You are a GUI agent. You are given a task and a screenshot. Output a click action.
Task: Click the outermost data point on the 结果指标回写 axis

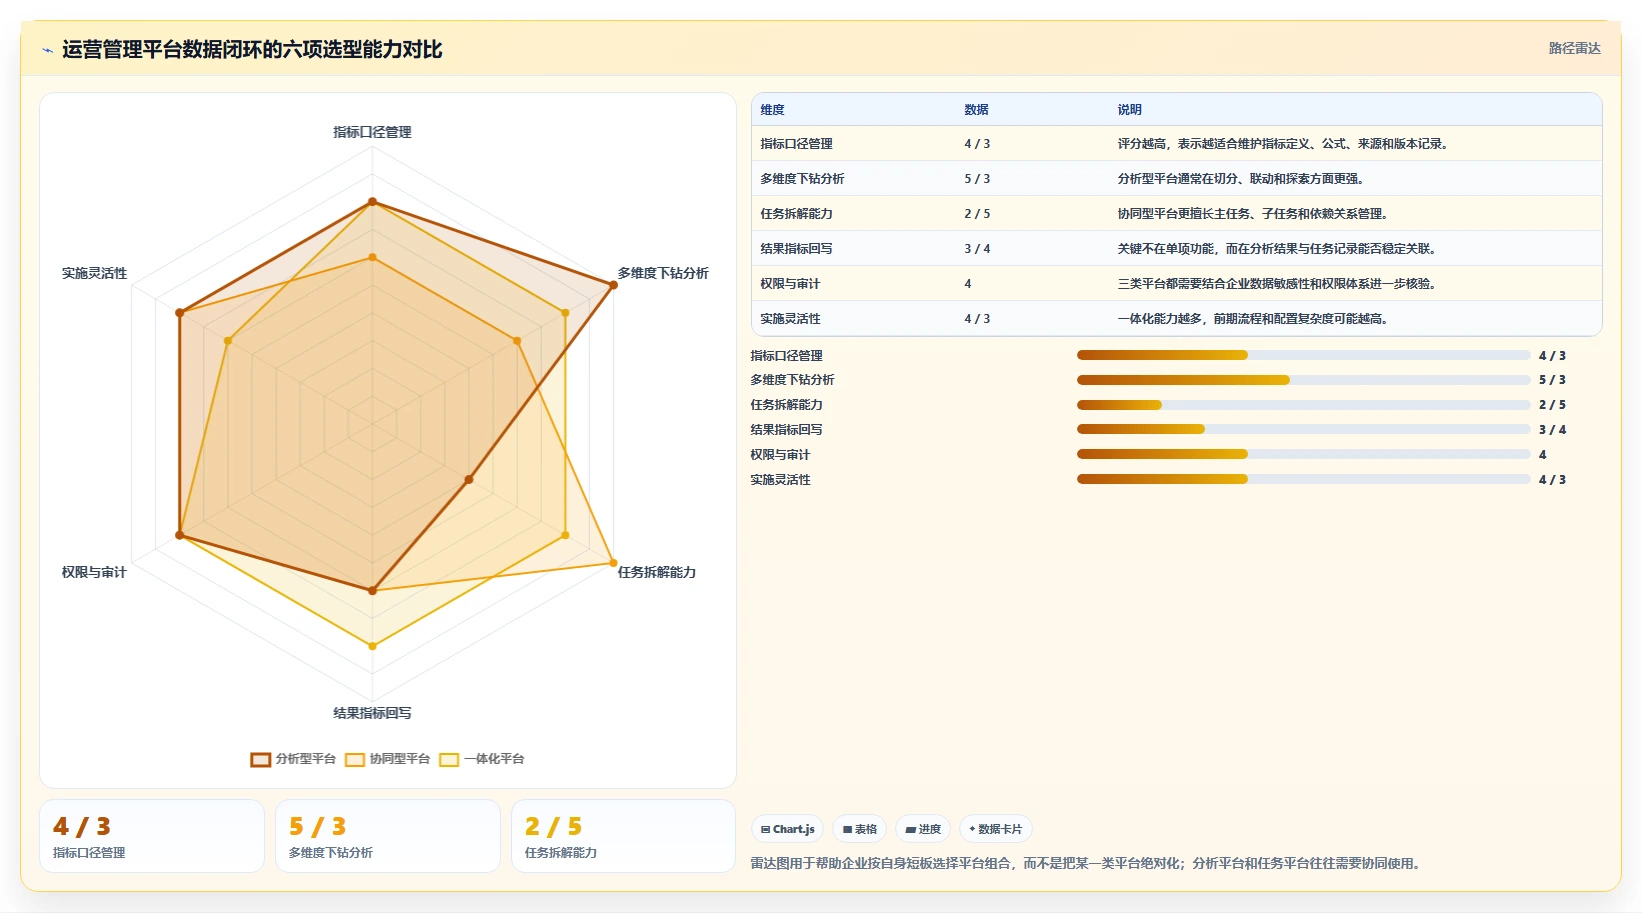coord(372,646)
